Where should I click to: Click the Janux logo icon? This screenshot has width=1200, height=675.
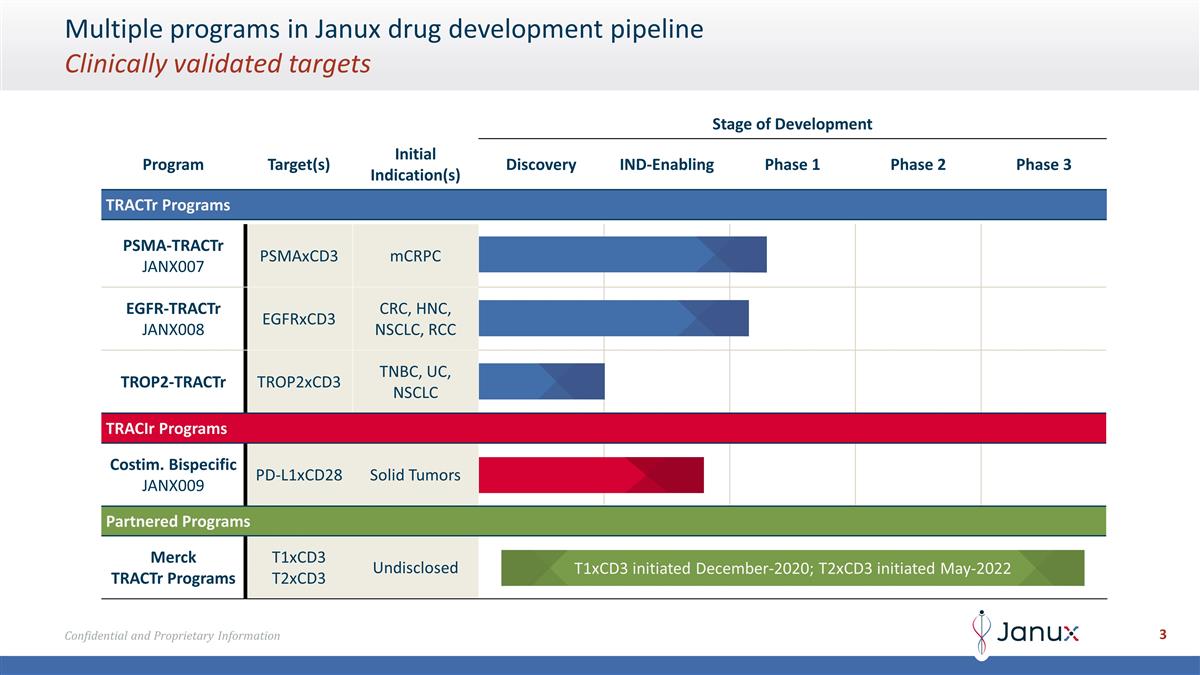point(983,635)
